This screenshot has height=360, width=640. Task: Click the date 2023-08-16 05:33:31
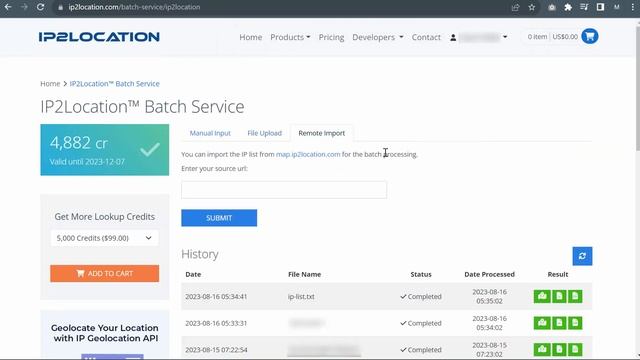click(216, 323)
